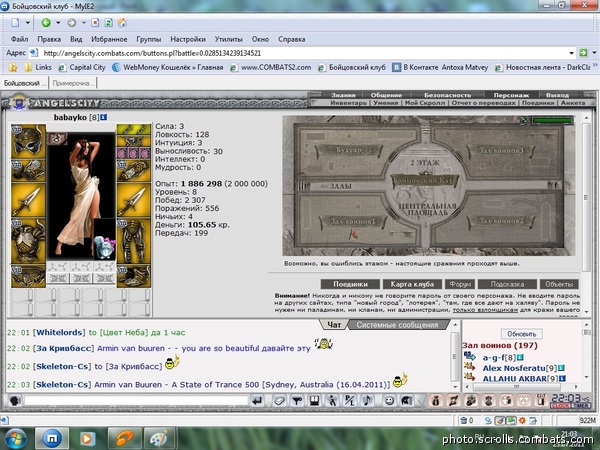Open the Утилиты menu
The height and width of the screenshot is (450, 600).
[x=228, y=39]
